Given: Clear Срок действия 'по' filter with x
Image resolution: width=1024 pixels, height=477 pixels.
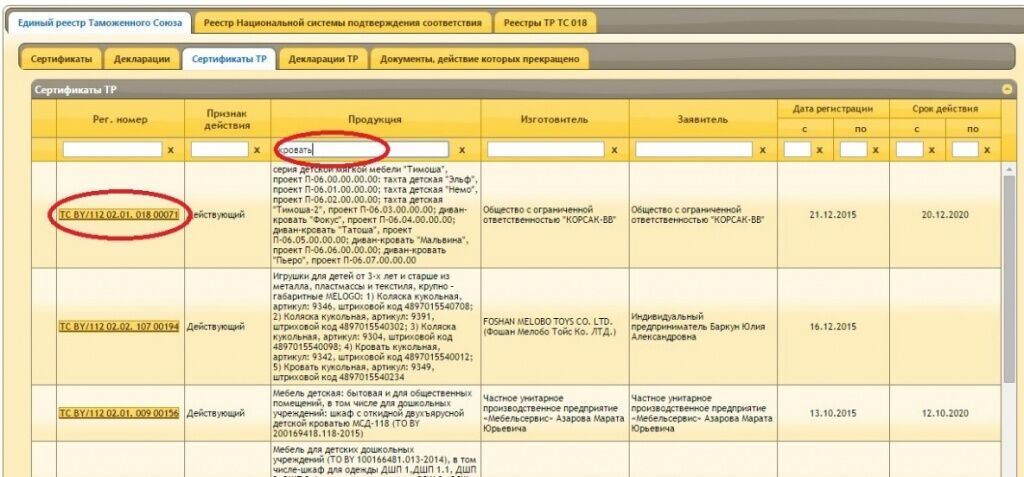Looking at the screenshot, I should click(987, 150).
